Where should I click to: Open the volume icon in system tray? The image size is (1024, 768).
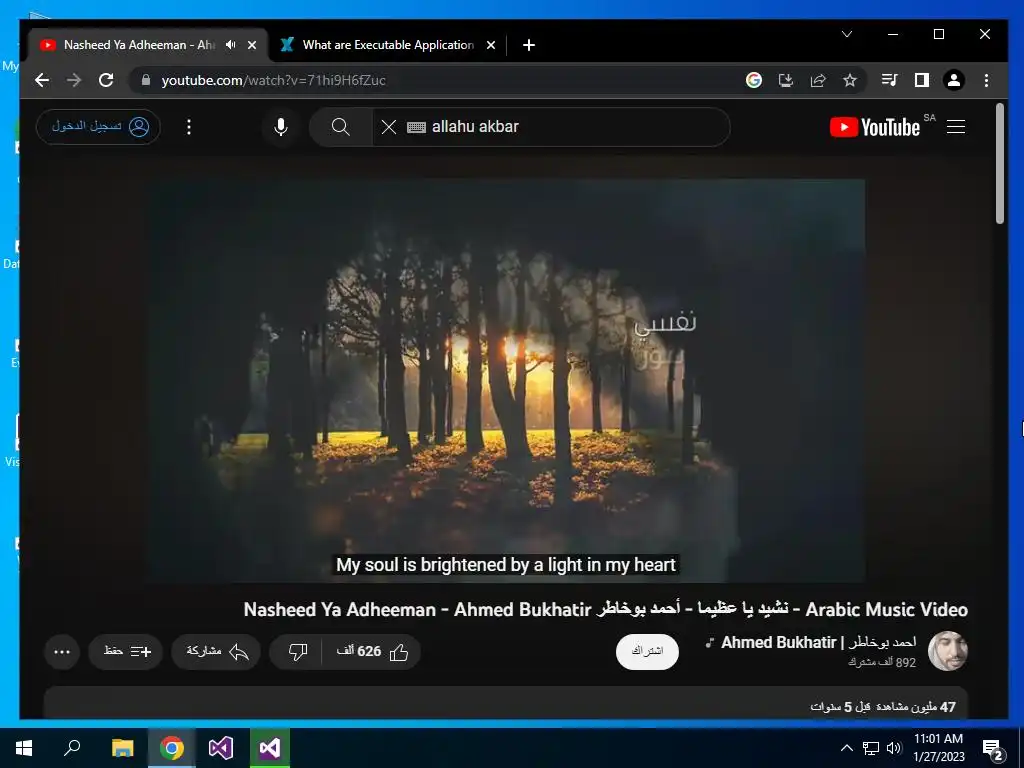click(894, 748)
